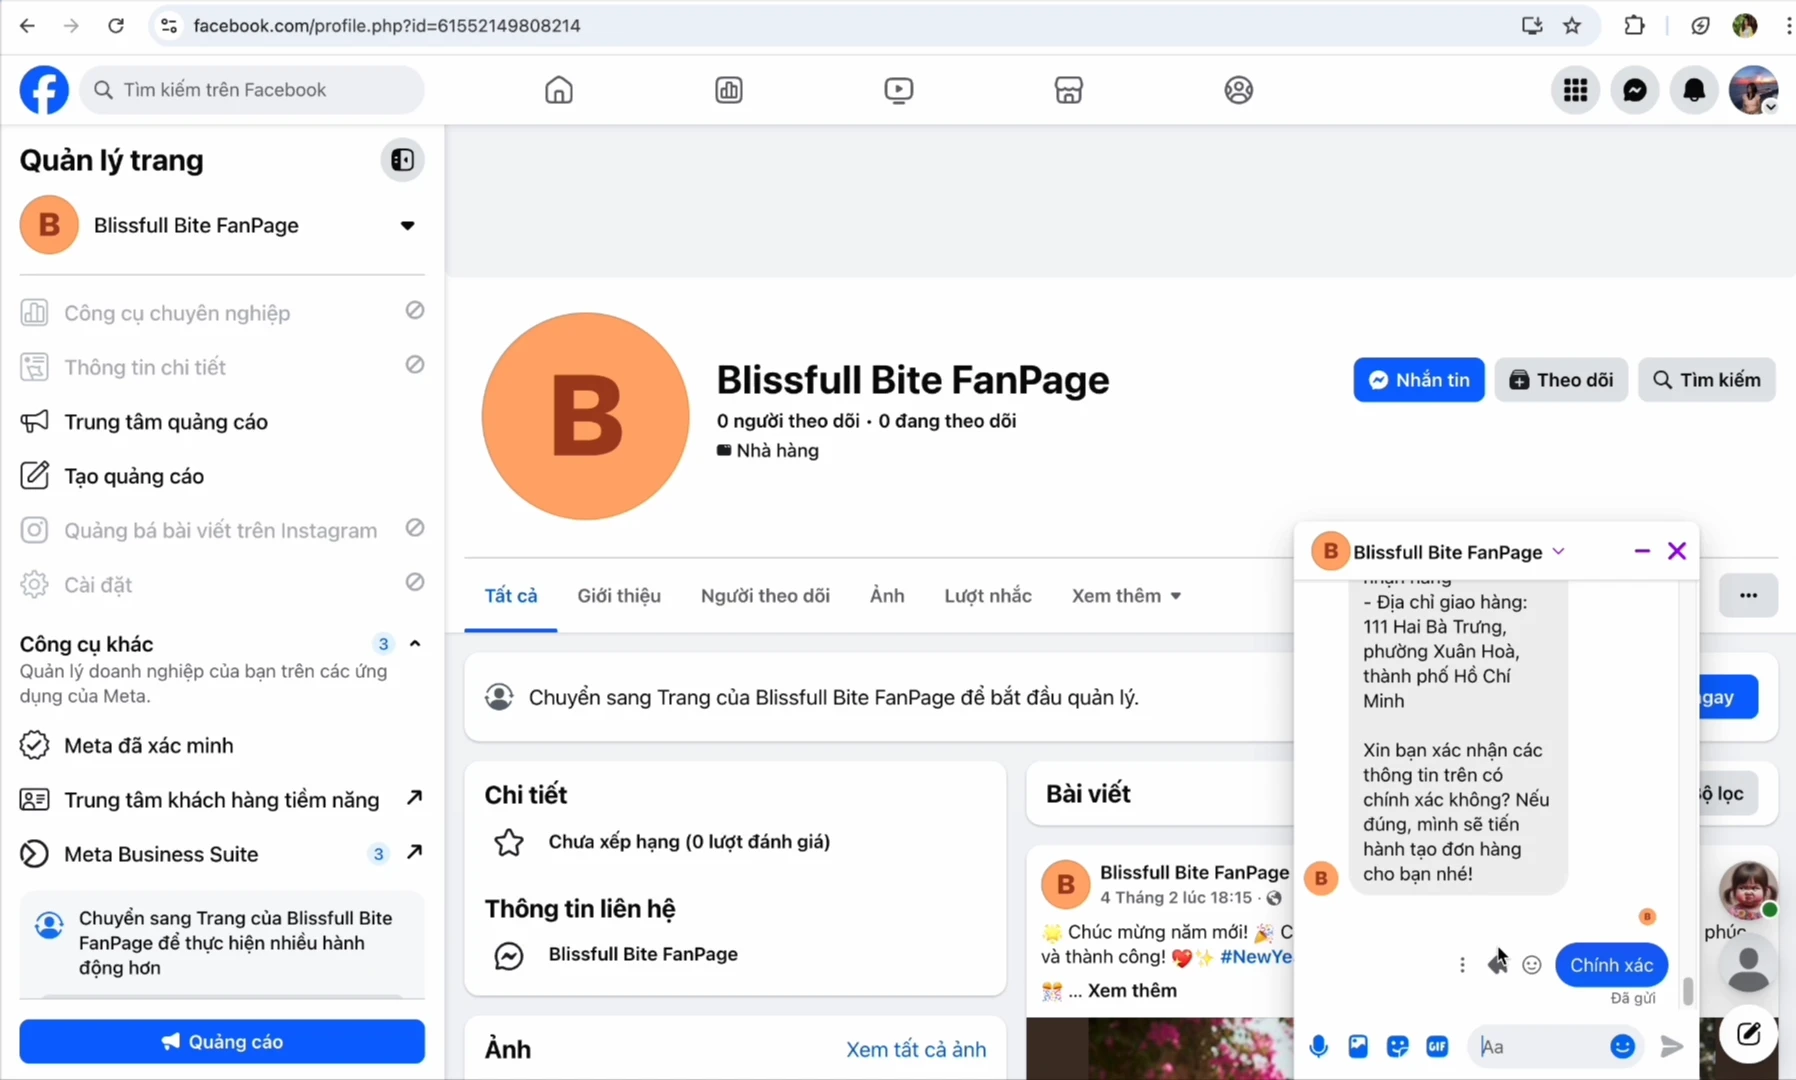Viewport: 1796px width, 1080px height.
Task: Open the GIF picker in chat
Action: [1437, 1046]
